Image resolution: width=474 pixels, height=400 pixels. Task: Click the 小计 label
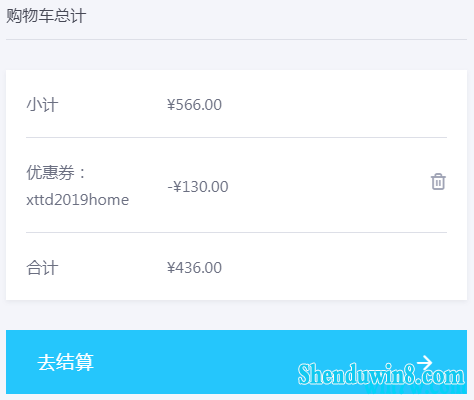coord(42,105)
